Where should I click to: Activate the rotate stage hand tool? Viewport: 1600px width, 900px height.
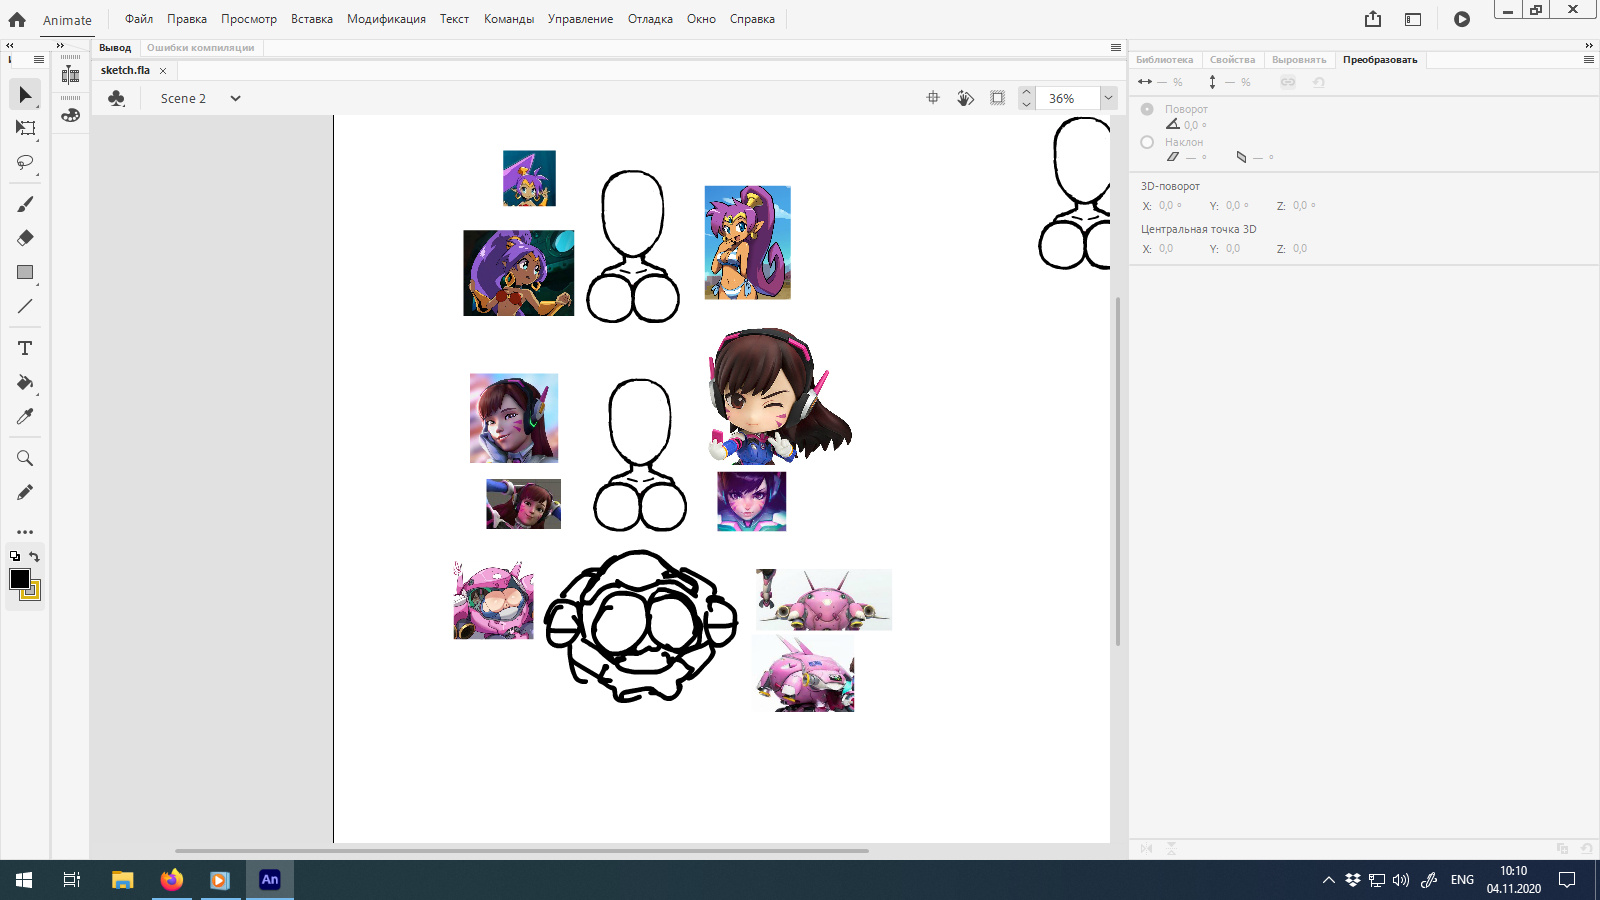pyautogui.click(x=965, y=98)
